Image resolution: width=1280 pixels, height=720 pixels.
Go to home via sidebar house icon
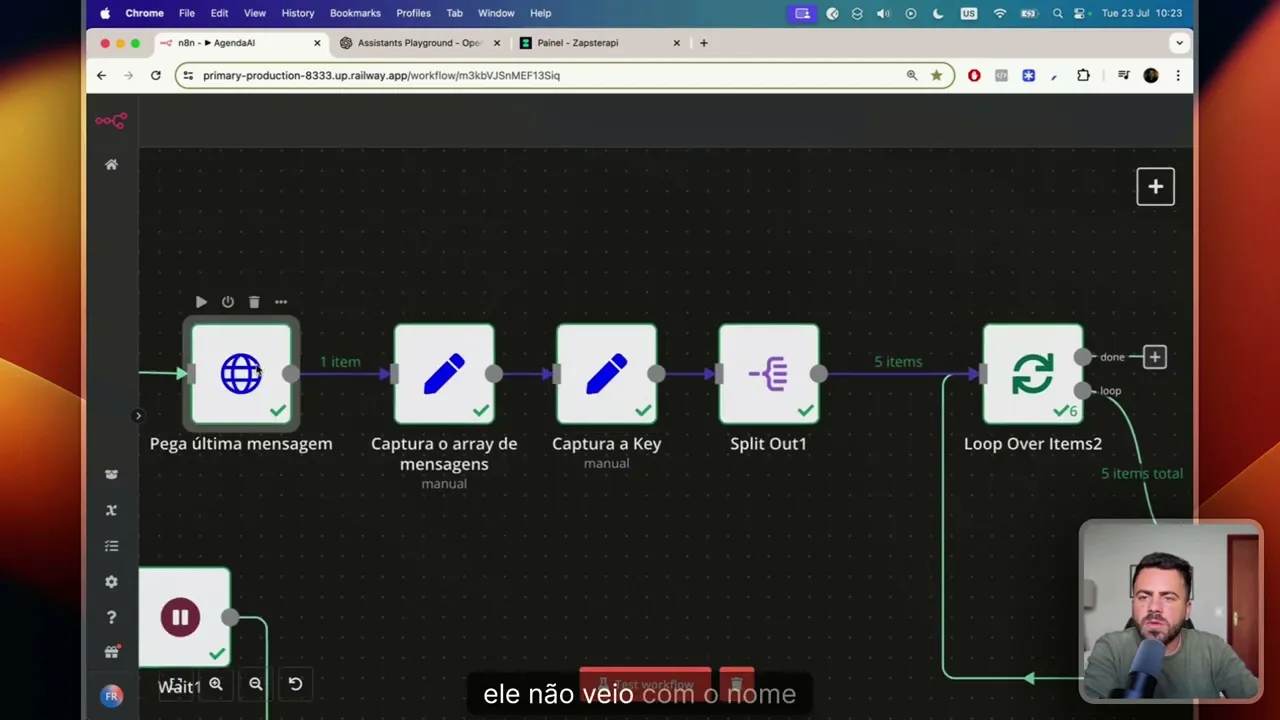(111, 164)
